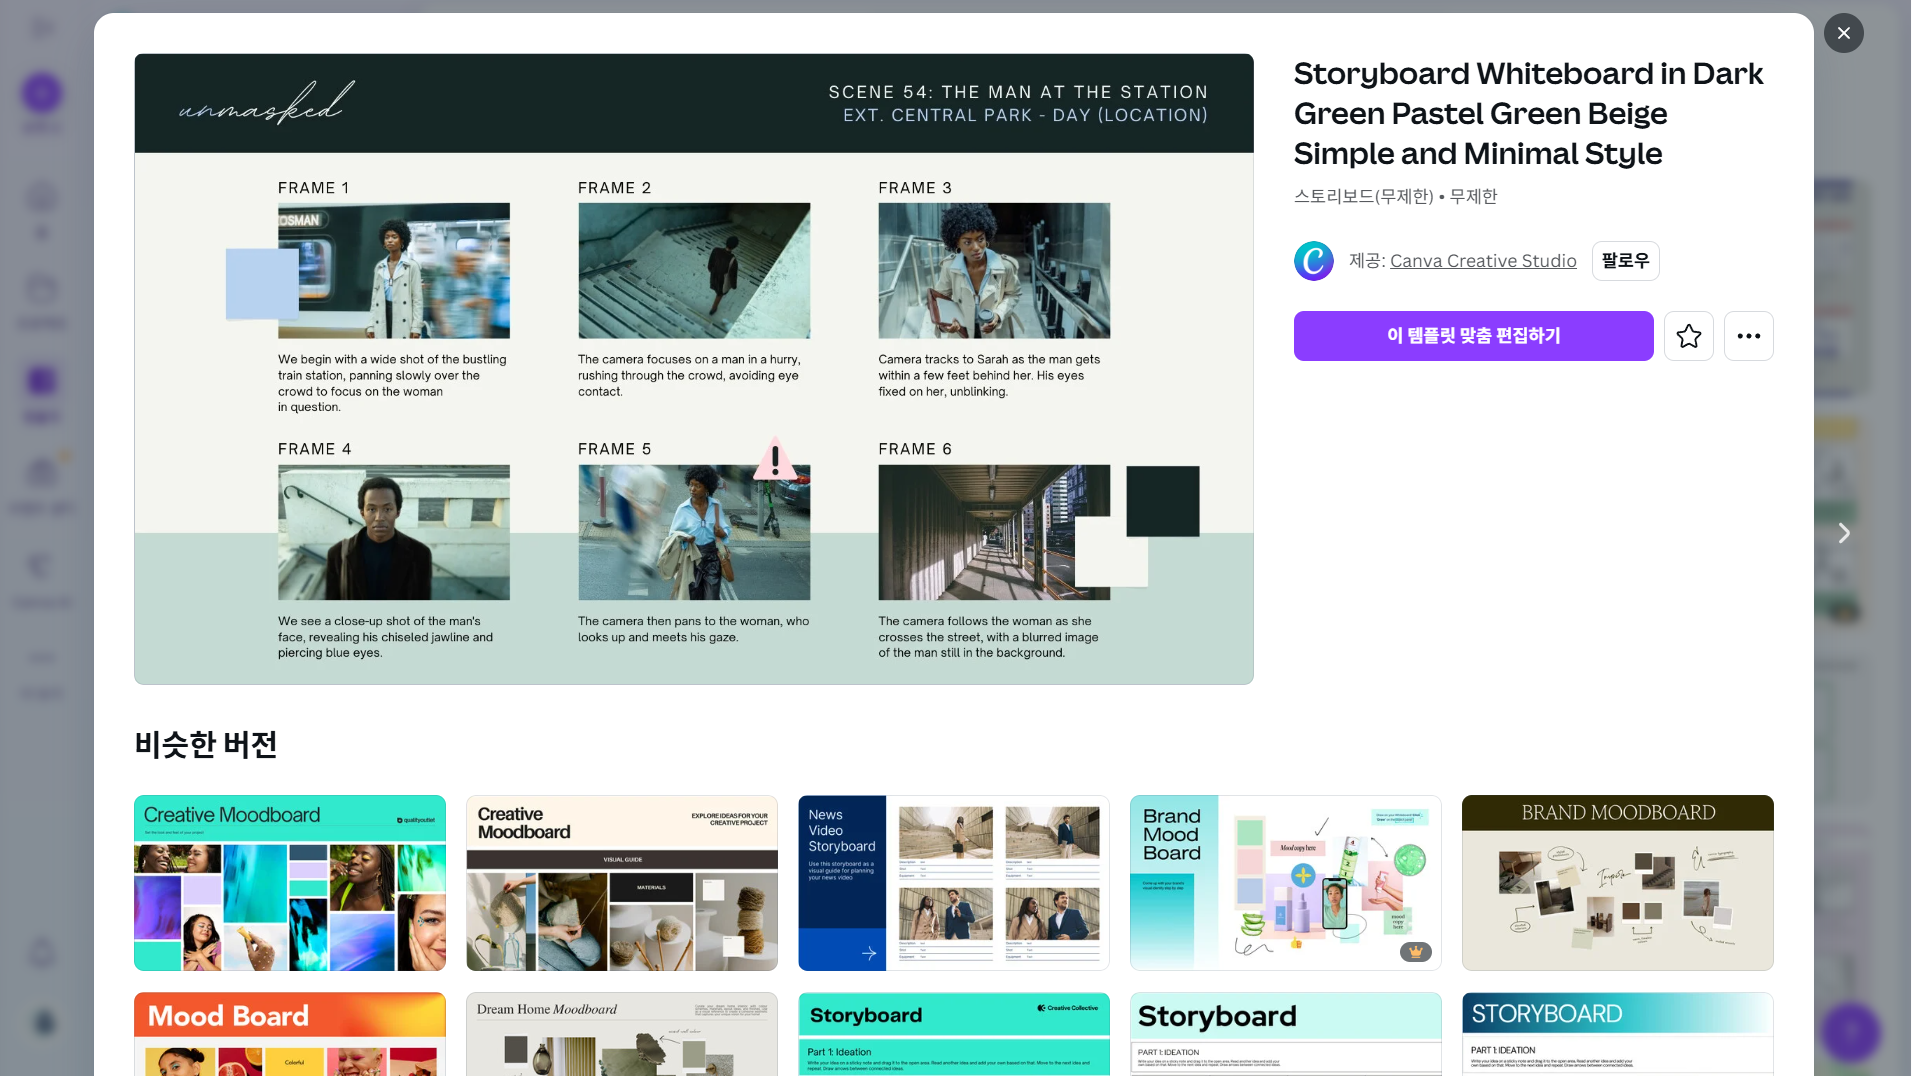Select the orange Mood Board template
Screen dimensions: 1912x1076
tap(290, 1034)
